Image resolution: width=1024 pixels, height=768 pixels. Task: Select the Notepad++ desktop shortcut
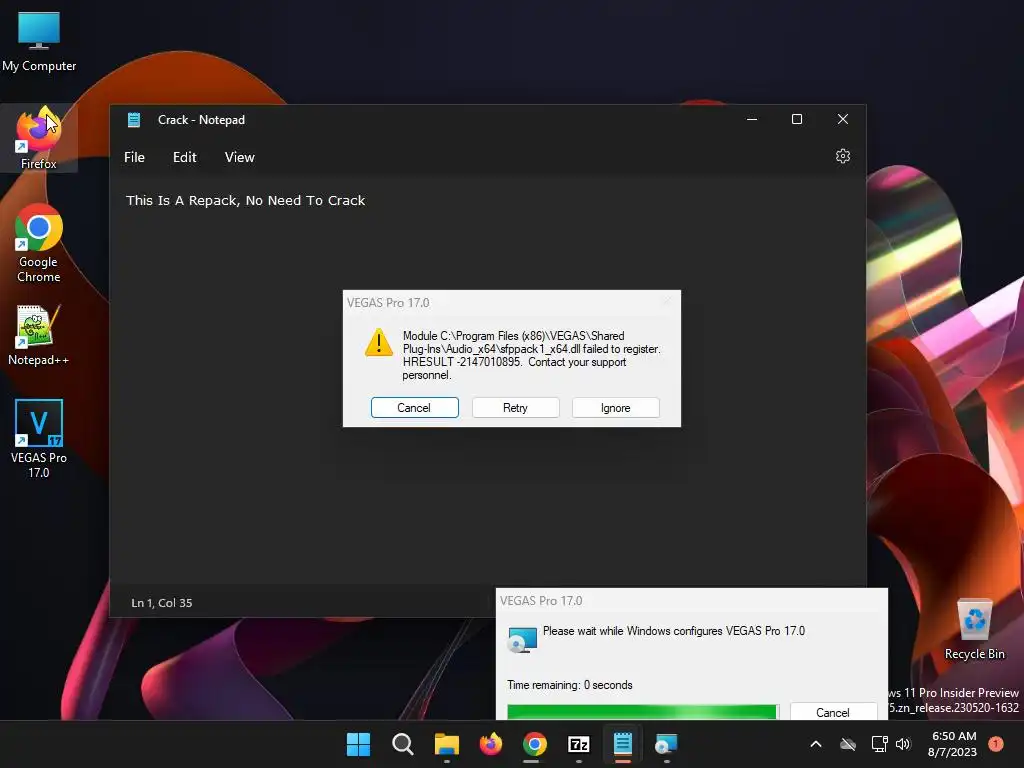[39, 335]
